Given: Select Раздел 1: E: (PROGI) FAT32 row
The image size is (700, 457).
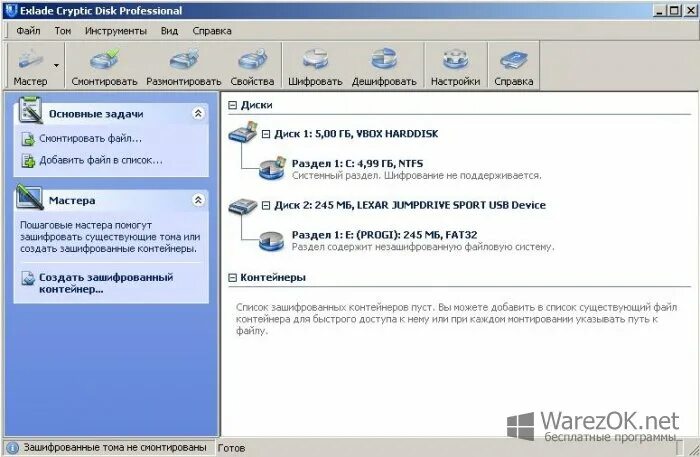Looking at the screenshot, I should [x=384, y=235].
